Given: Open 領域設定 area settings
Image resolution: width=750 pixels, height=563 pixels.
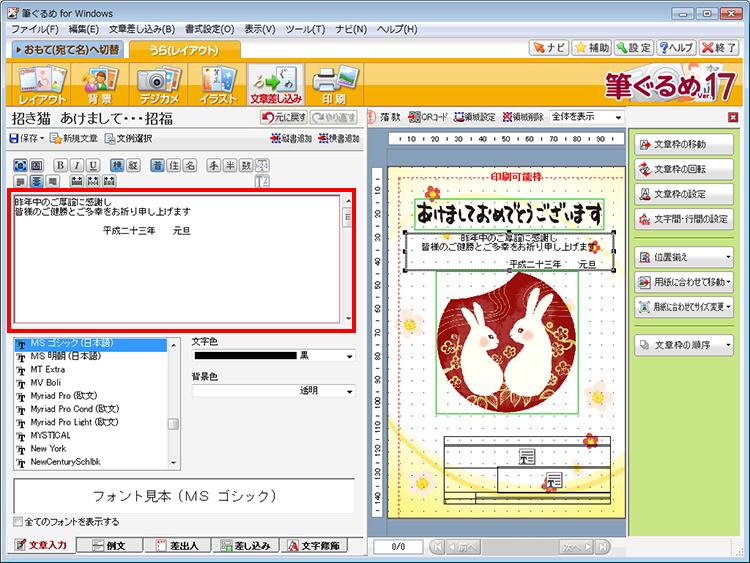Looking at the screenshot, I should (474, 117).
